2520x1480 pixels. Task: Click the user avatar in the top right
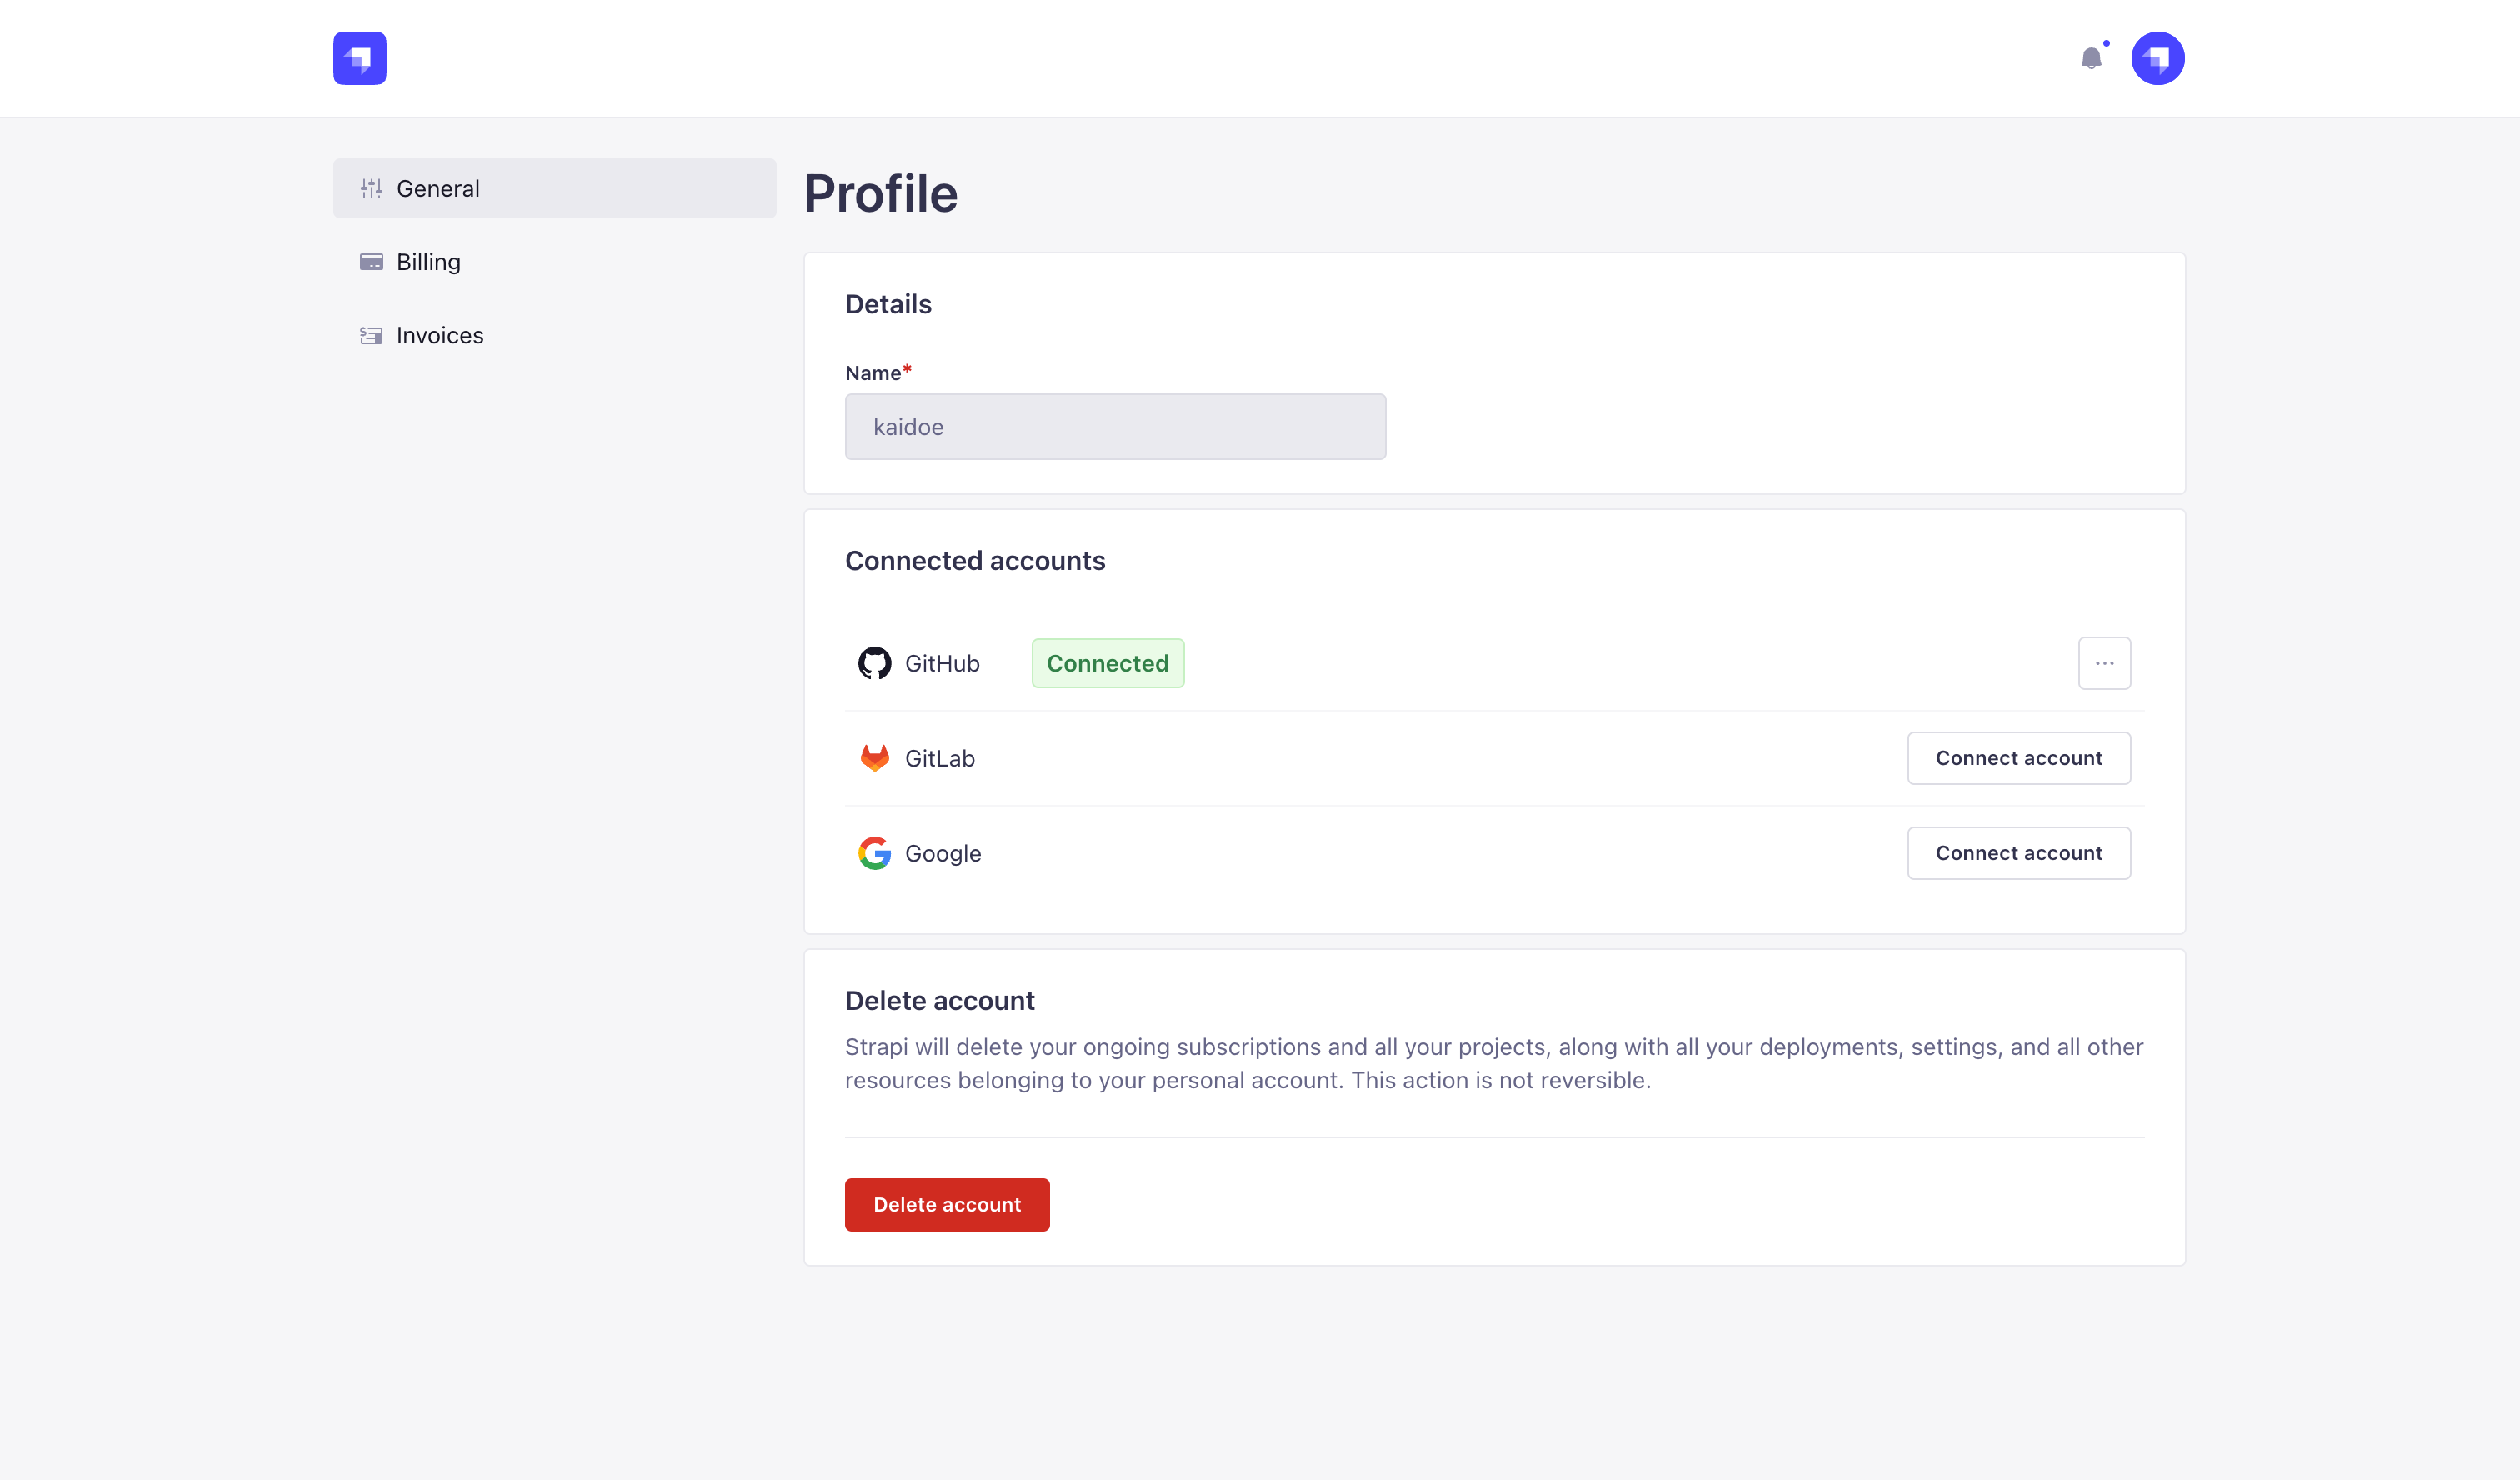(2157, 58)
